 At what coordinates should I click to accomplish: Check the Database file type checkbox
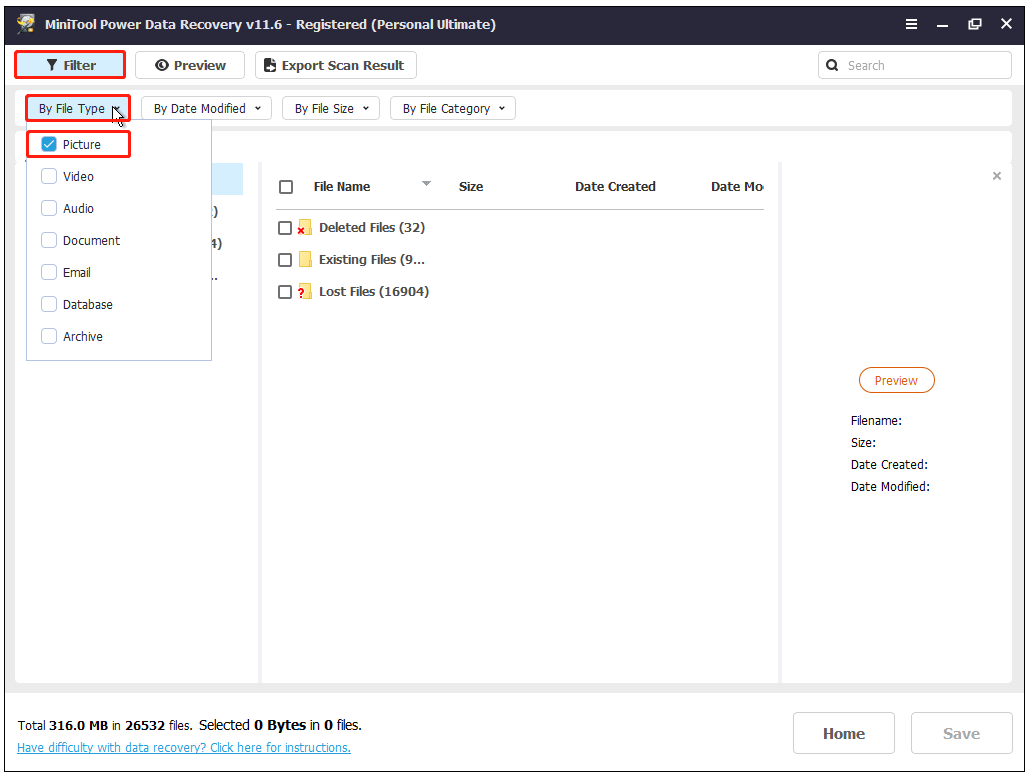coord(49,304)
